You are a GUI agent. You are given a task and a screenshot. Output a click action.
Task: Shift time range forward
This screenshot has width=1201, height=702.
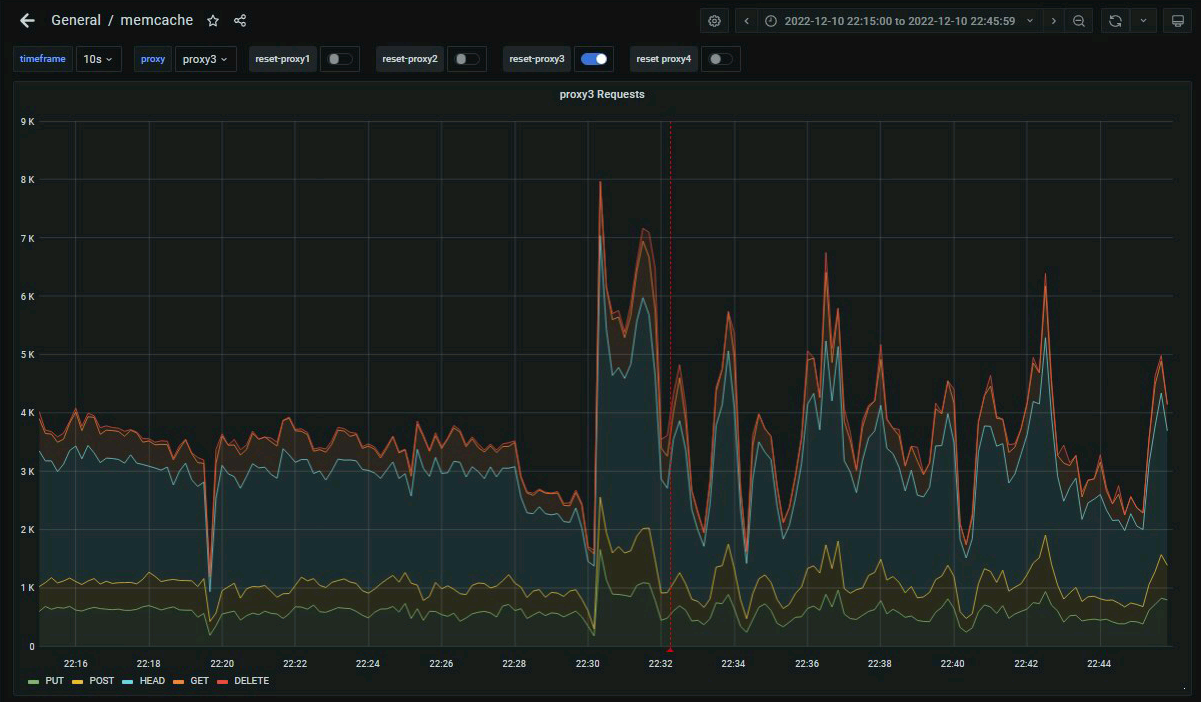(x=1053, y=21)
